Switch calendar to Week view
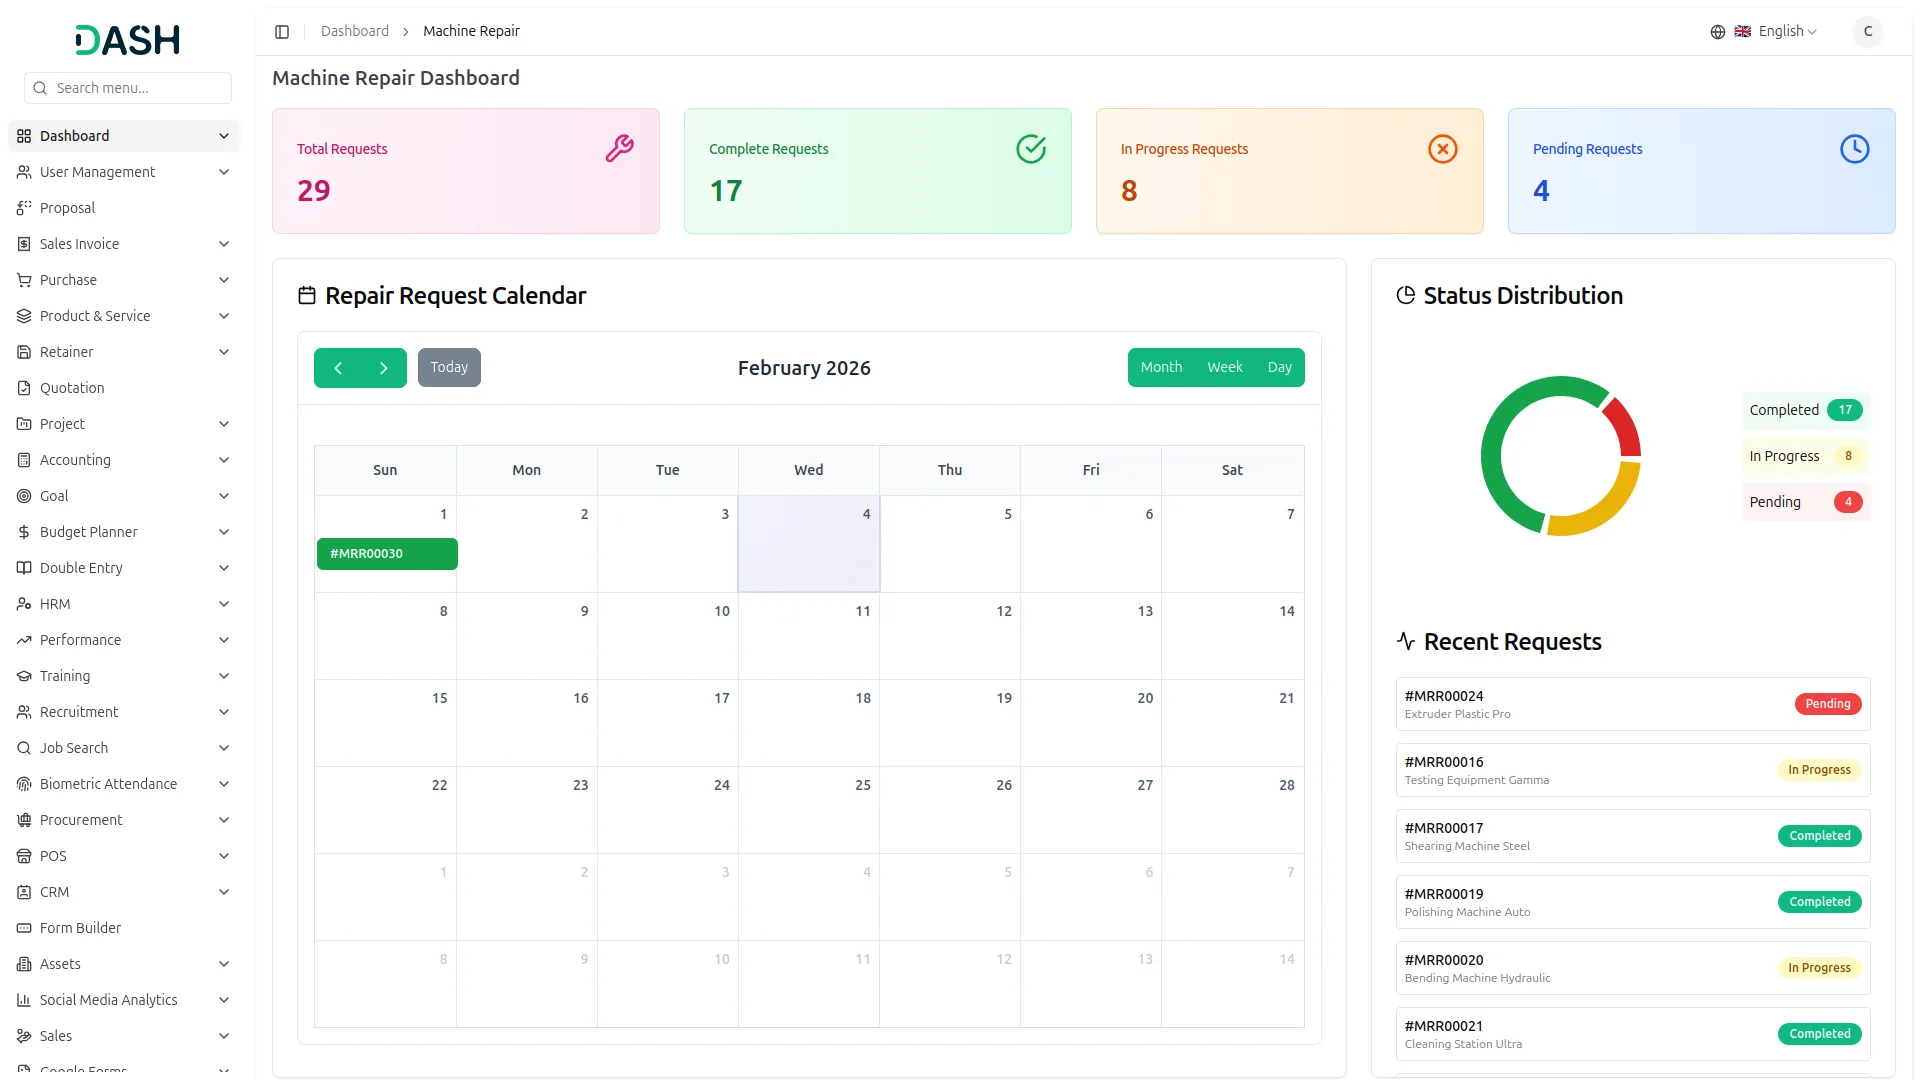The width and height of the screenshot is (1920, 1080). [x=1224, y=367]
